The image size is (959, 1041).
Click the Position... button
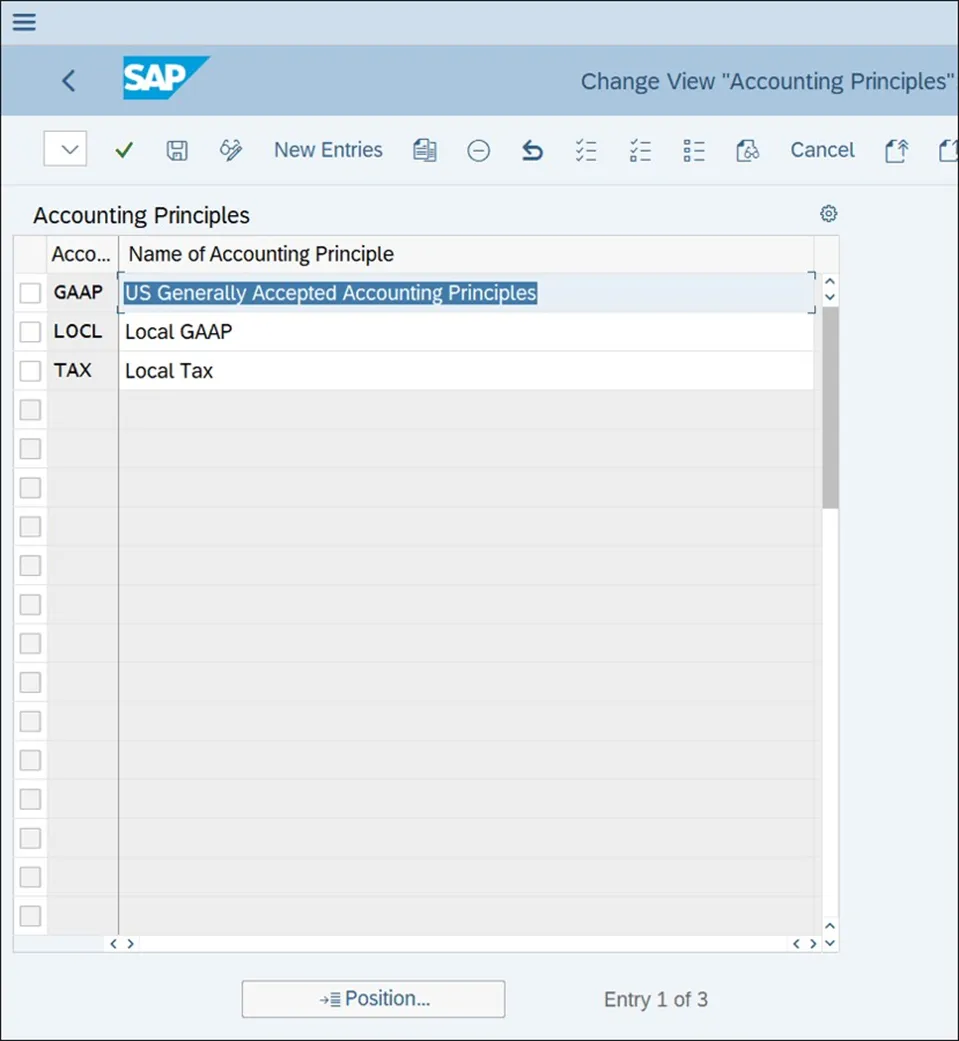point(373,998)
